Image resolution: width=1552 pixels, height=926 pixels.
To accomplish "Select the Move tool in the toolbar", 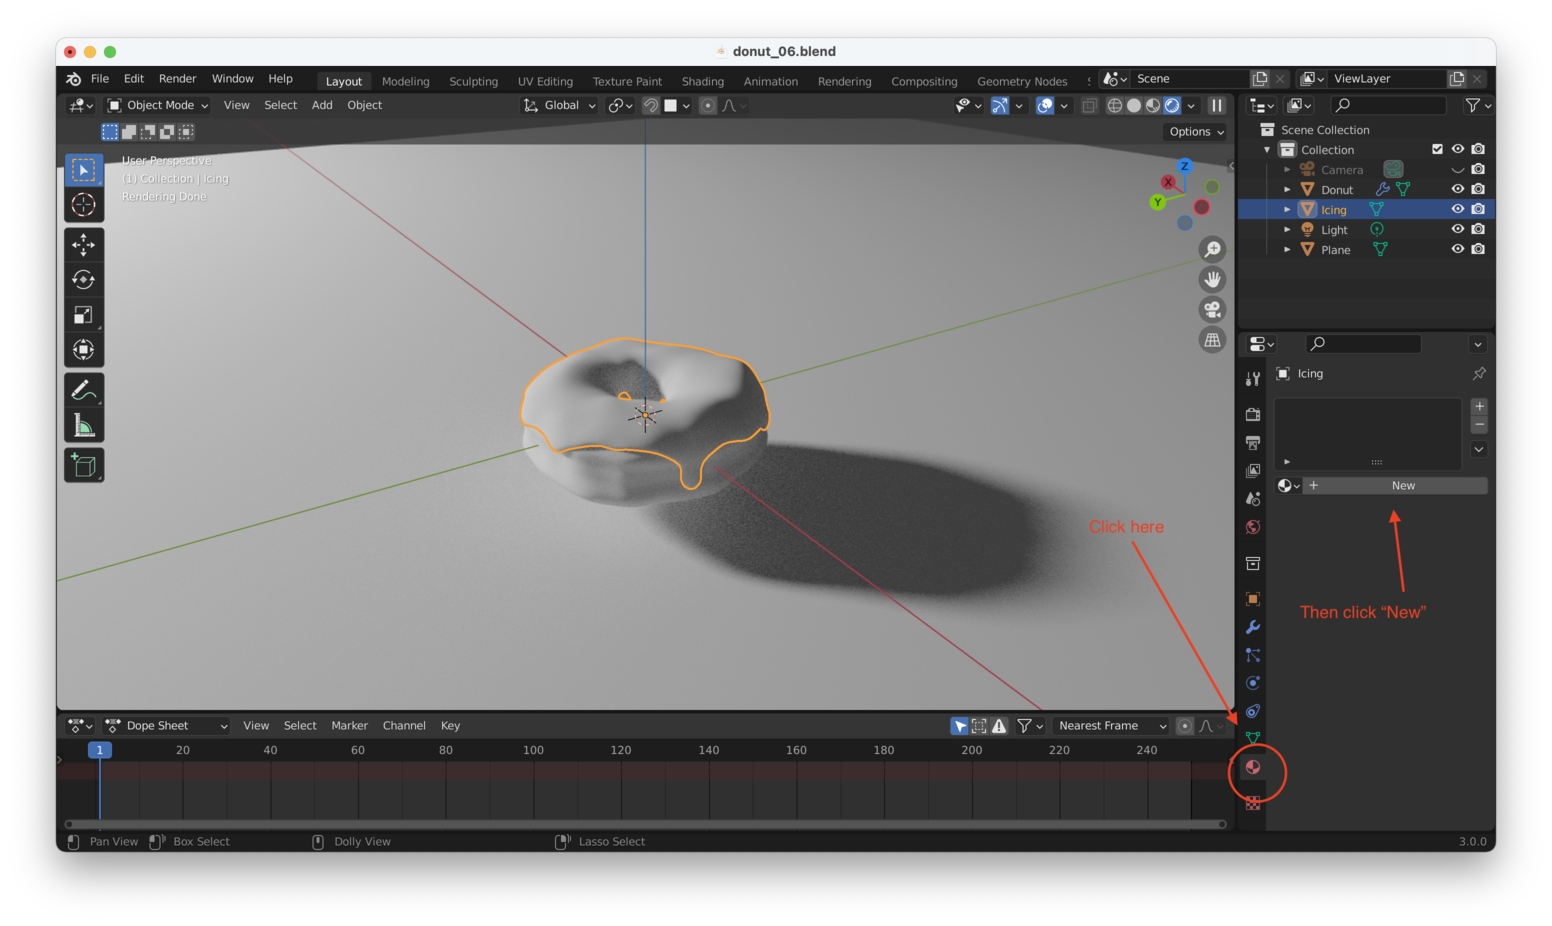I will coord(84,244).
